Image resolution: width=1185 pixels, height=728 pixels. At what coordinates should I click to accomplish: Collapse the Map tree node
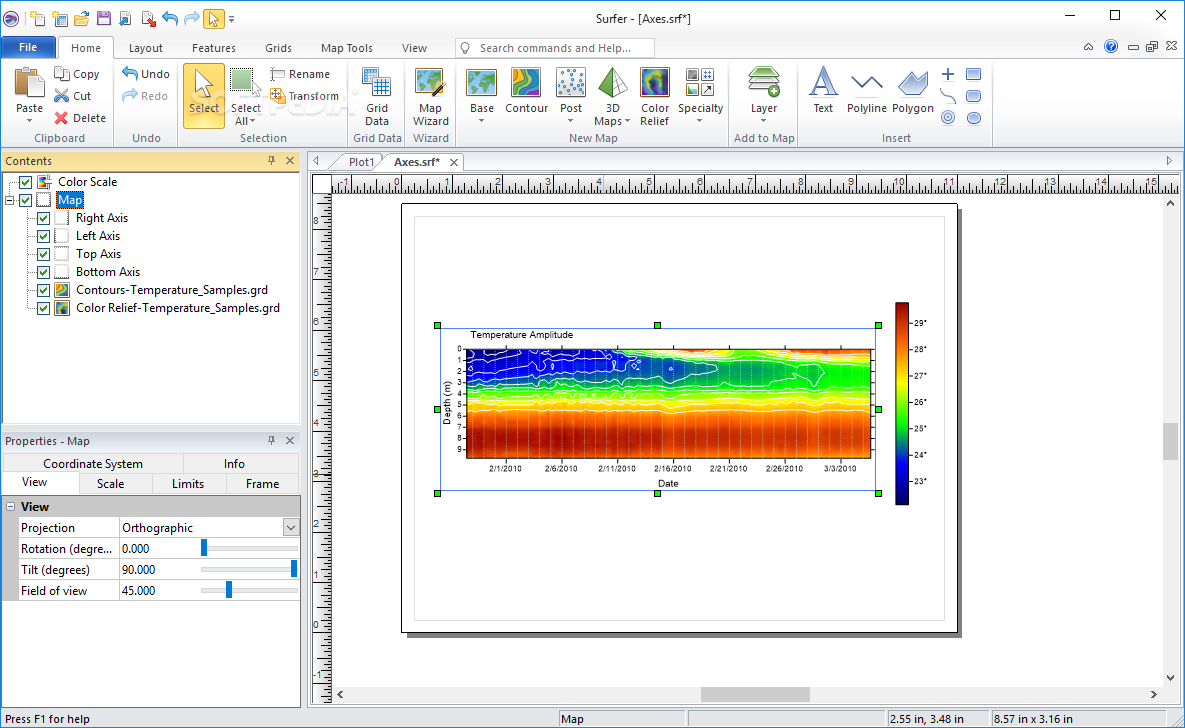pos(10,200)
